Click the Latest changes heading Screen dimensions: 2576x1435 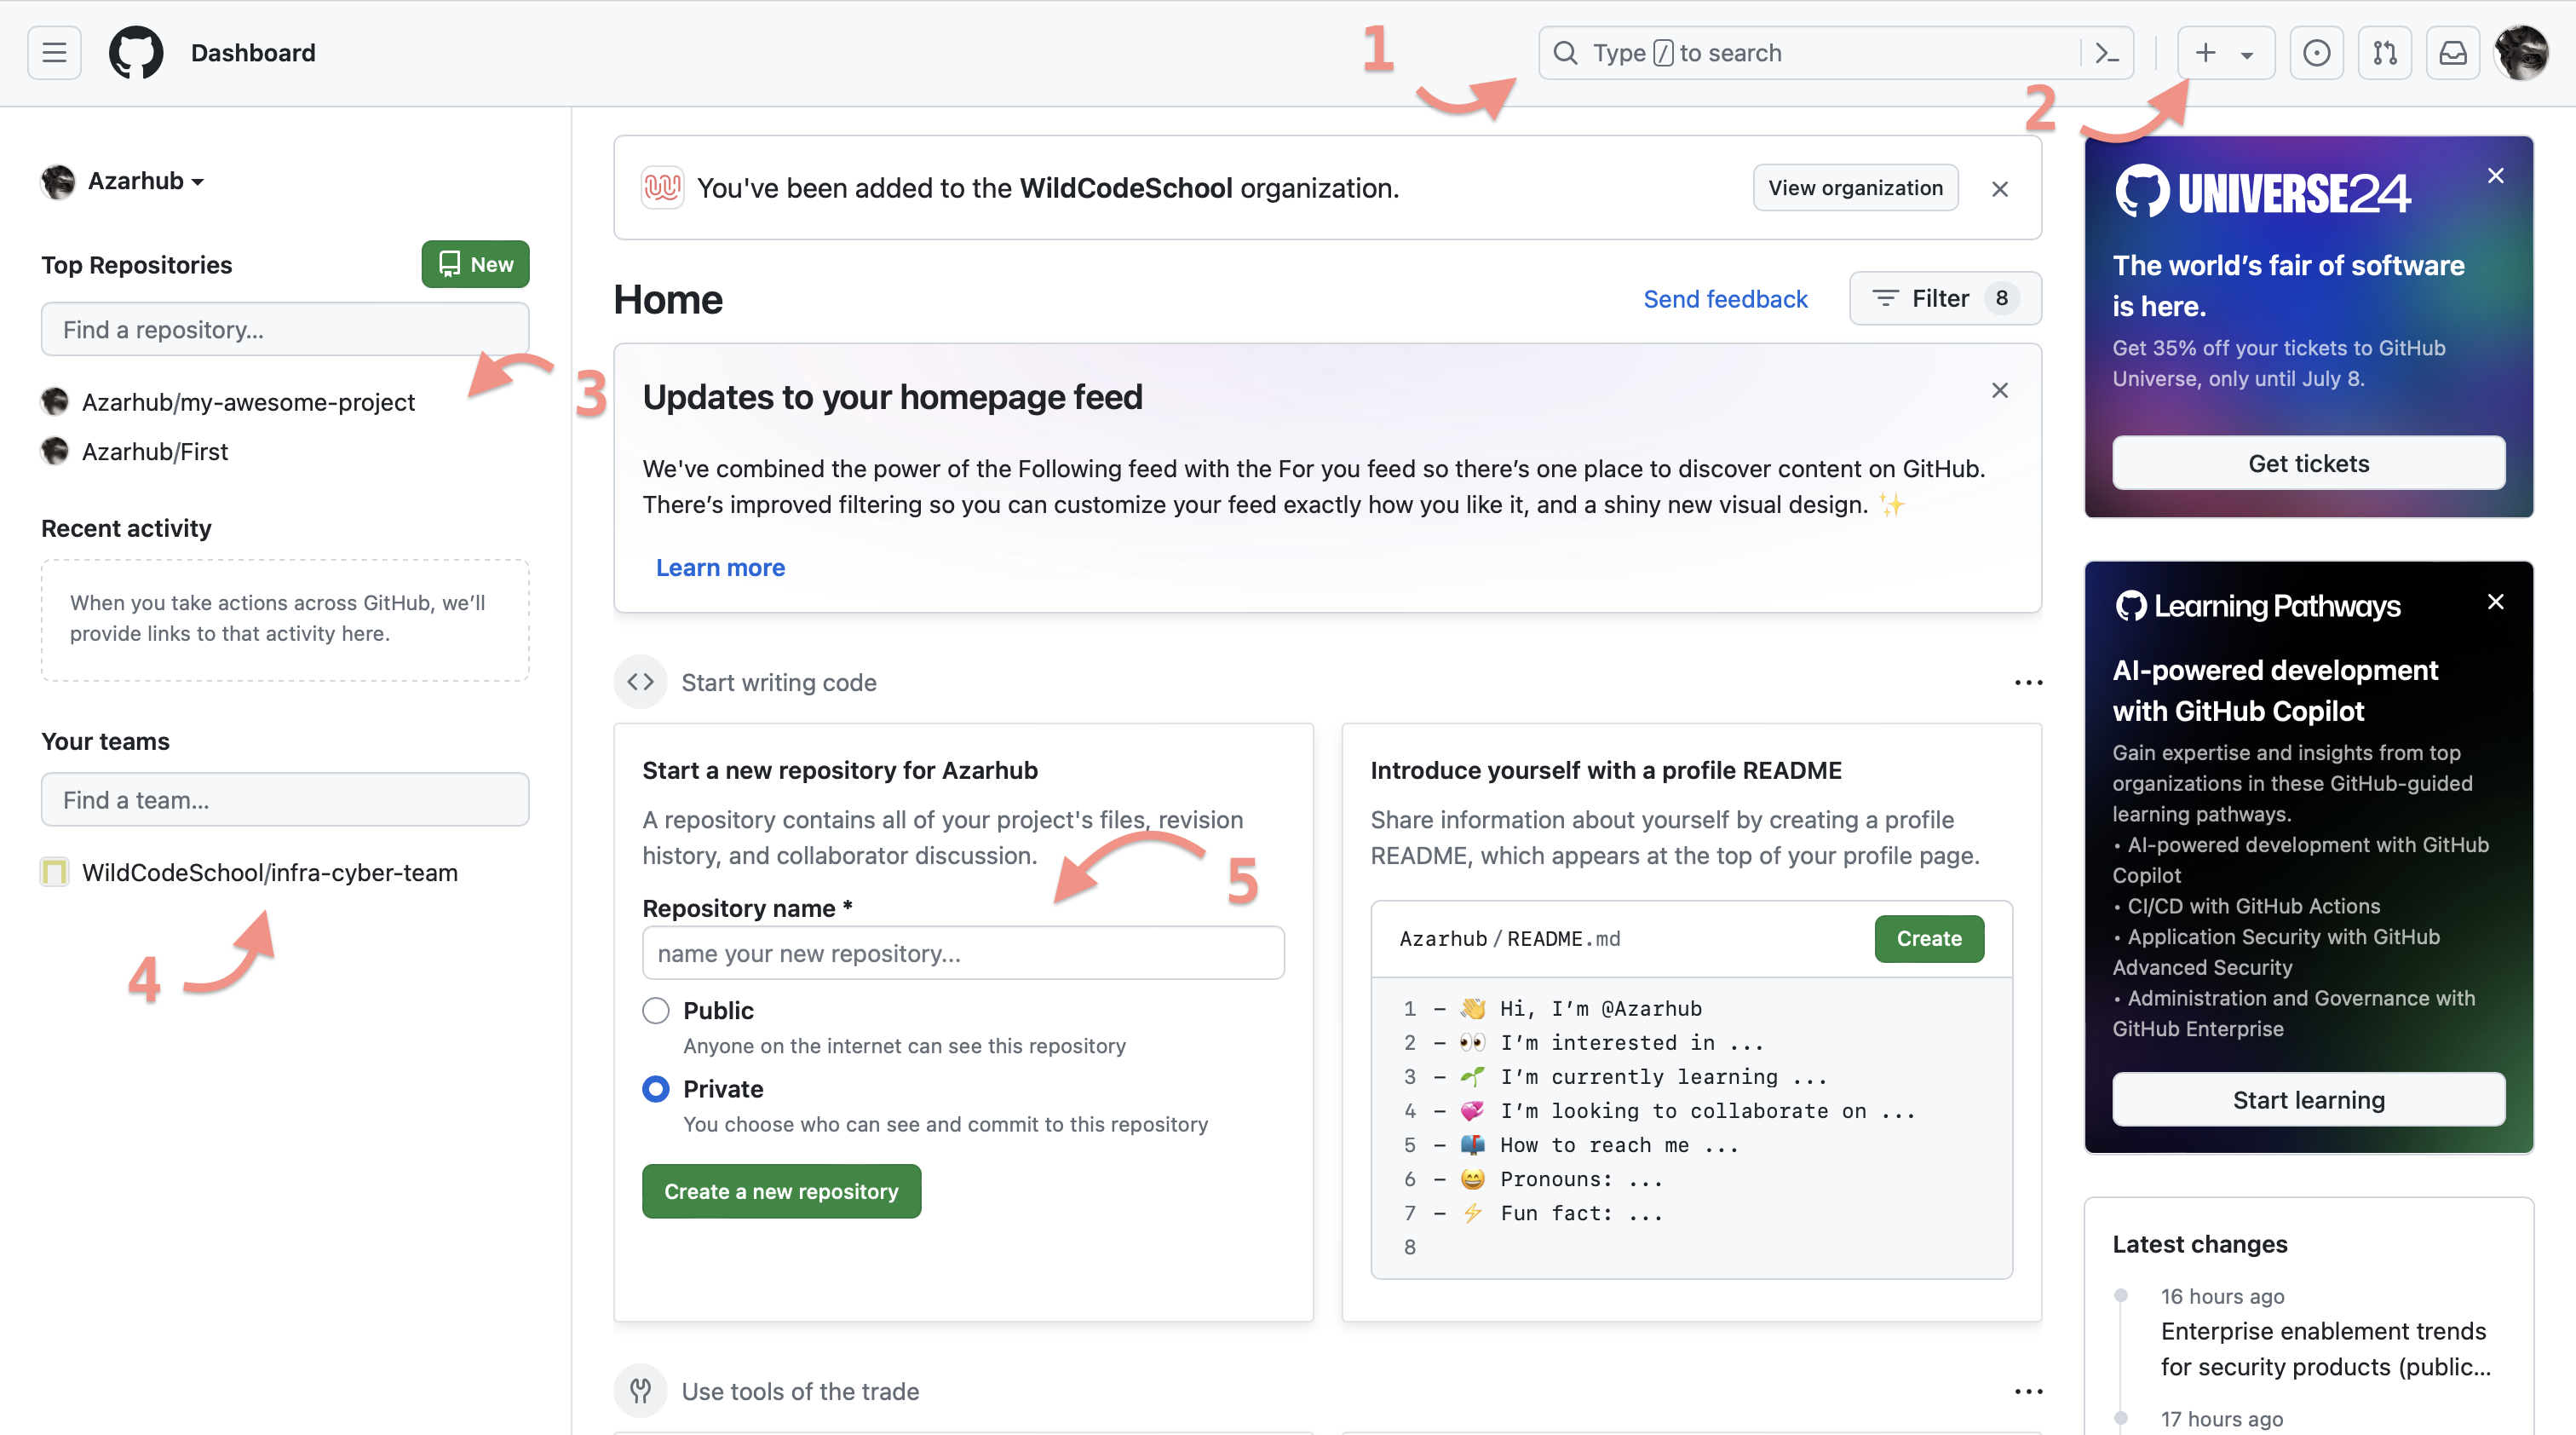click(x=2200, y=1244)
